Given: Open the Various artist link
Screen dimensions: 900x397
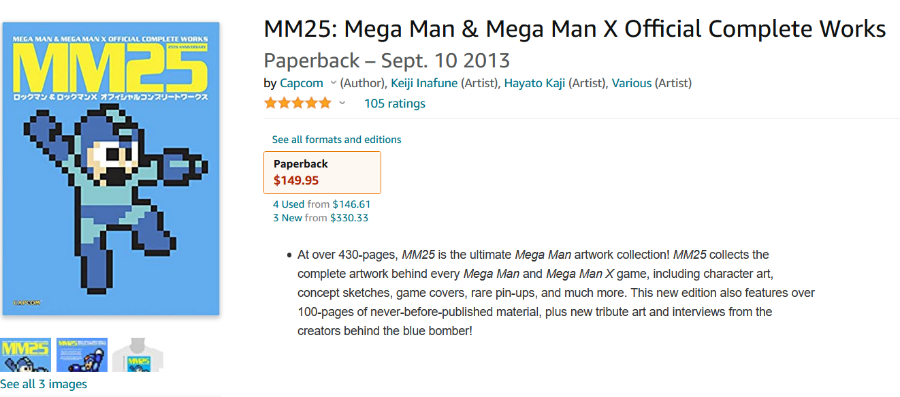Looking at the screenshot, I should point(631,83).
